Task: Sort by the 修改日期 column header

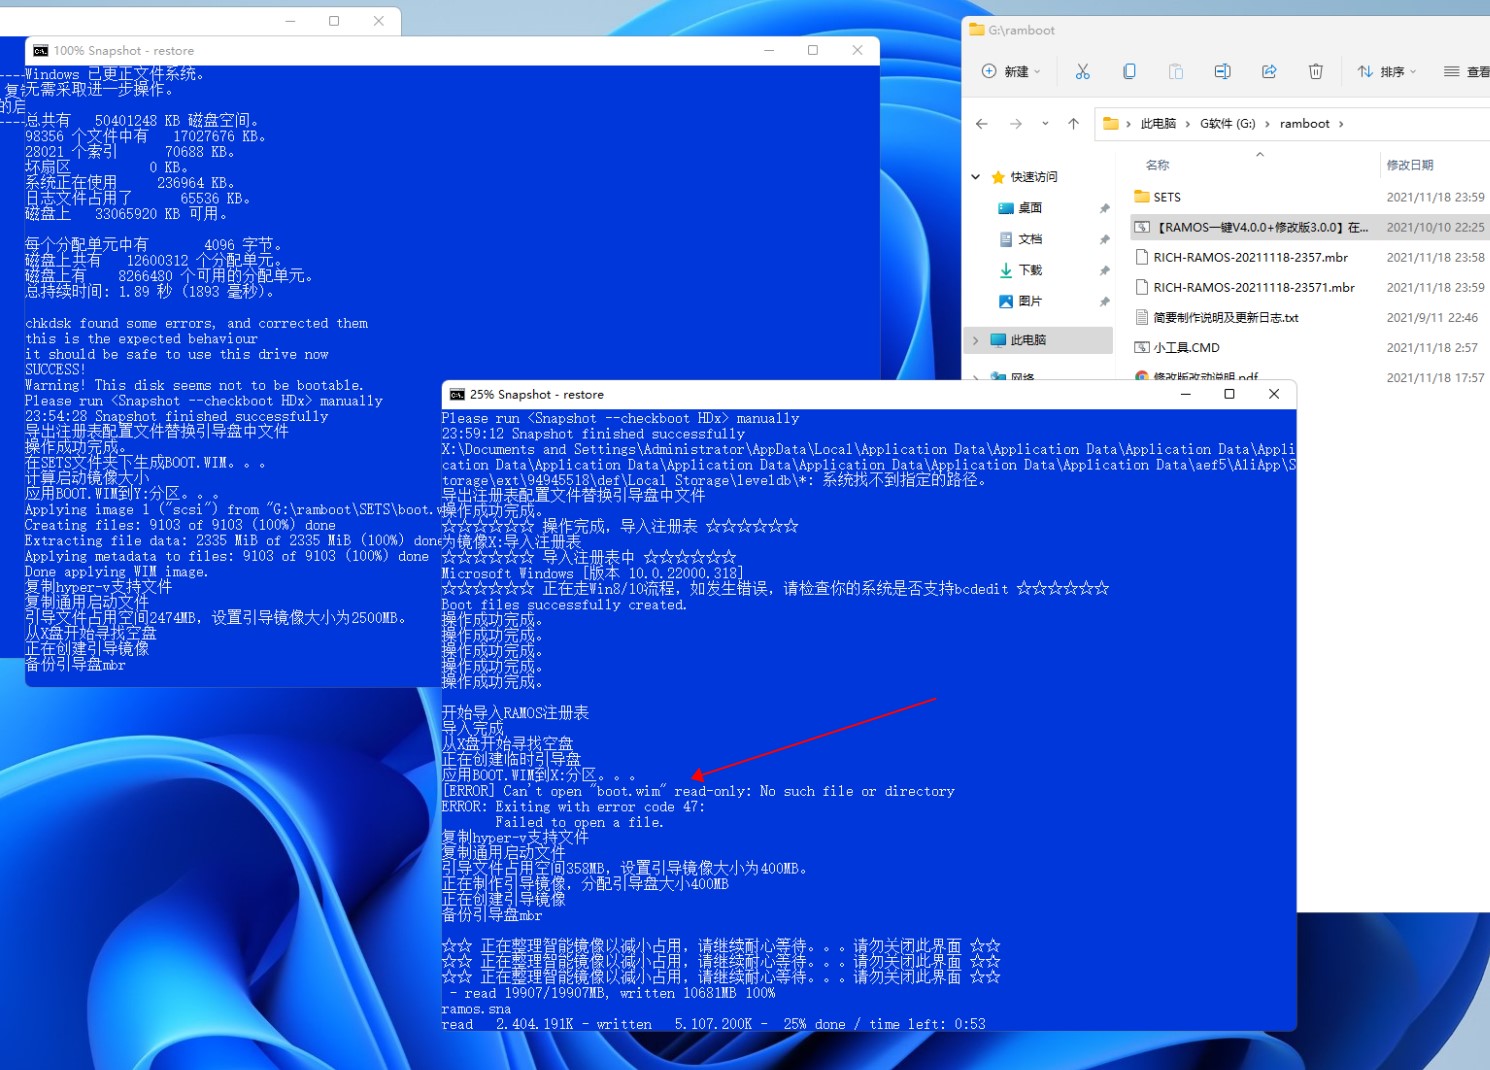Action: pos(1409,165)
